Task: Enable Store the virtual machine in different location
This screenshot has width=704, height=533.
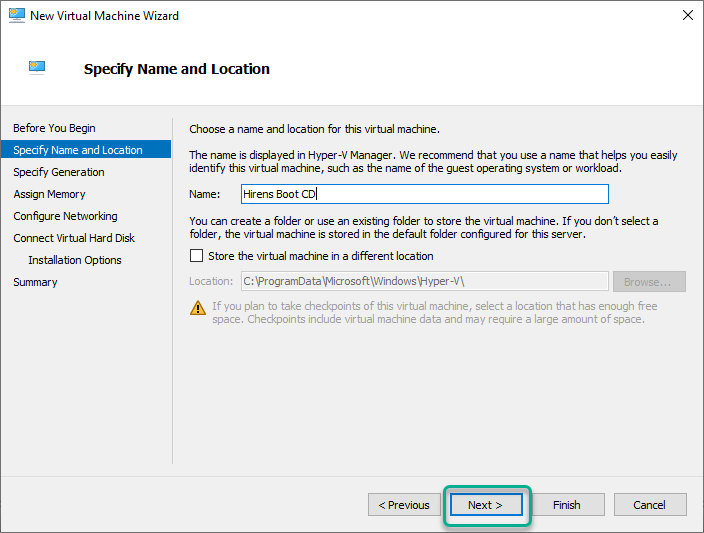Action: pyautogui.click(x=196, y=255)
